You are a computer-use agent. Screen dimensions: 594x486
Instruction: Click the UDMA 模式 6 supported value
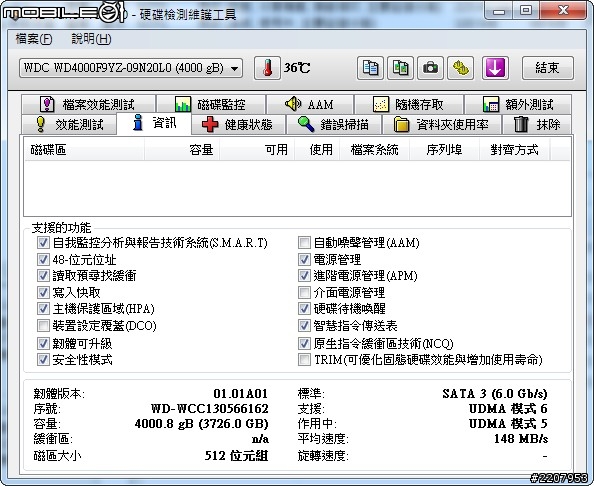508,409
